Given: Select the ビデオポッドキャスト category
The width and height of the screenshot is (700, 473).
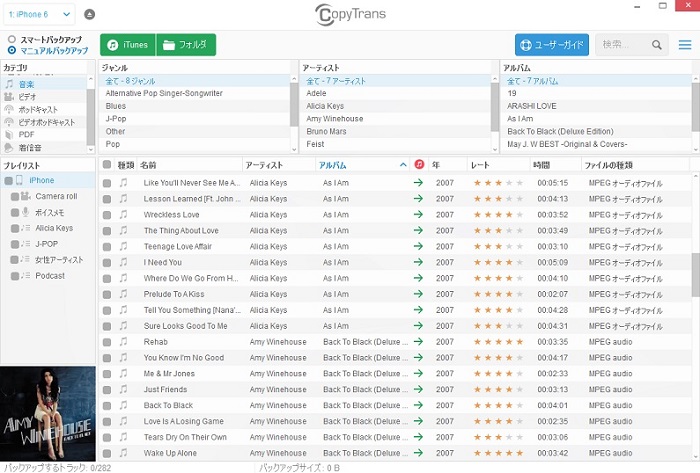Looking at the screenshot, I should click(44, 122).
